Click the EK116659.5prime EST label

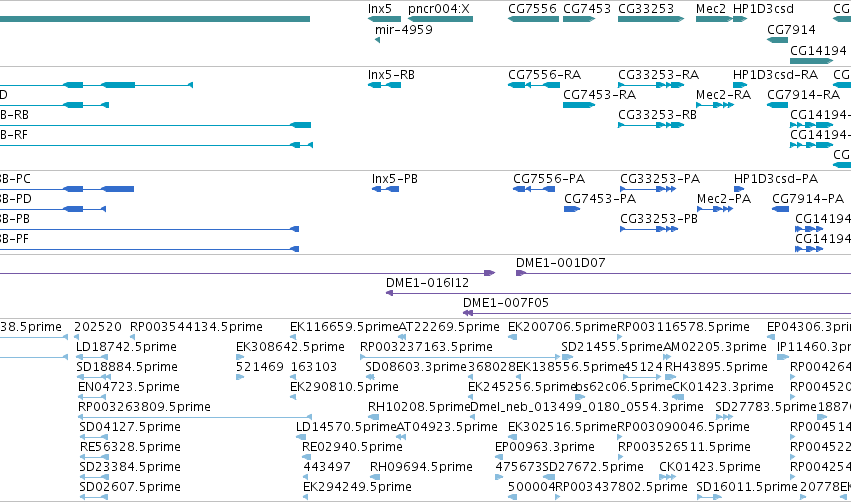point(344,327)
